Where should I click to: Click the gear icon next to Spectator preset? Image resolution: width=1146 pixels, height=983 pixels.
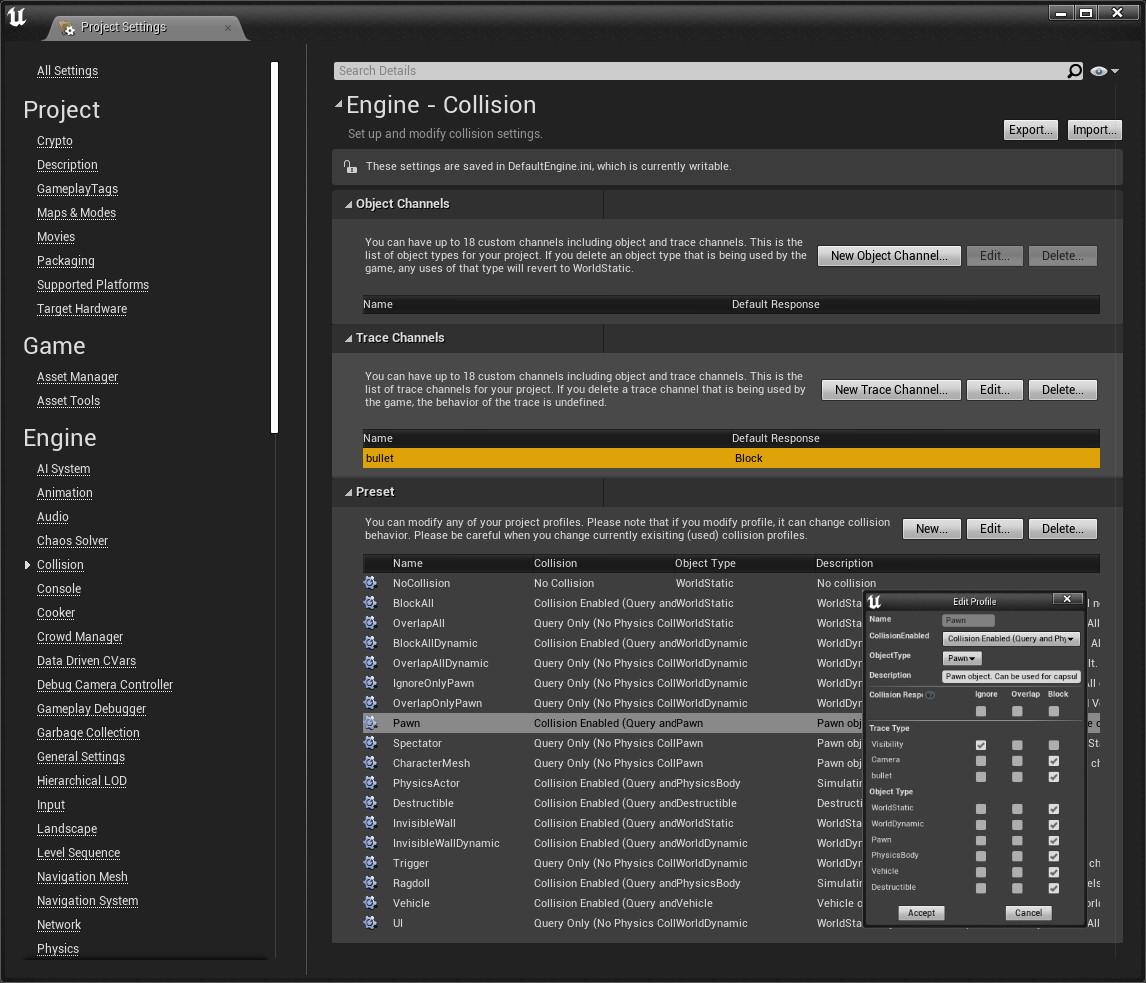(370, 743)
